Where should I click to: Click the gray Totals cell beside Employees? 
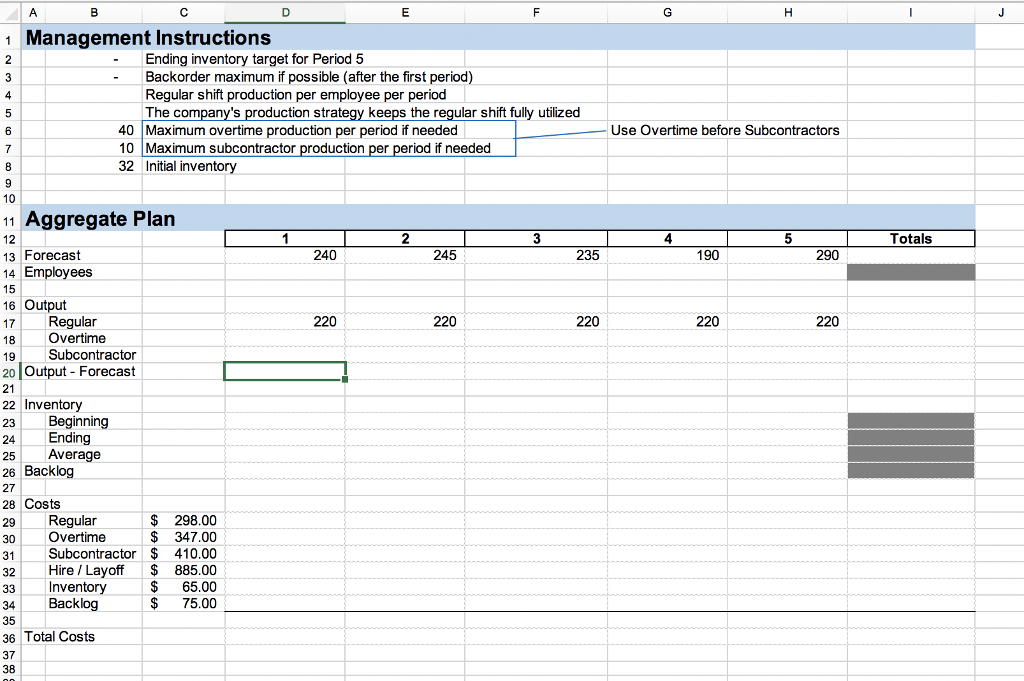coord(910,272)
